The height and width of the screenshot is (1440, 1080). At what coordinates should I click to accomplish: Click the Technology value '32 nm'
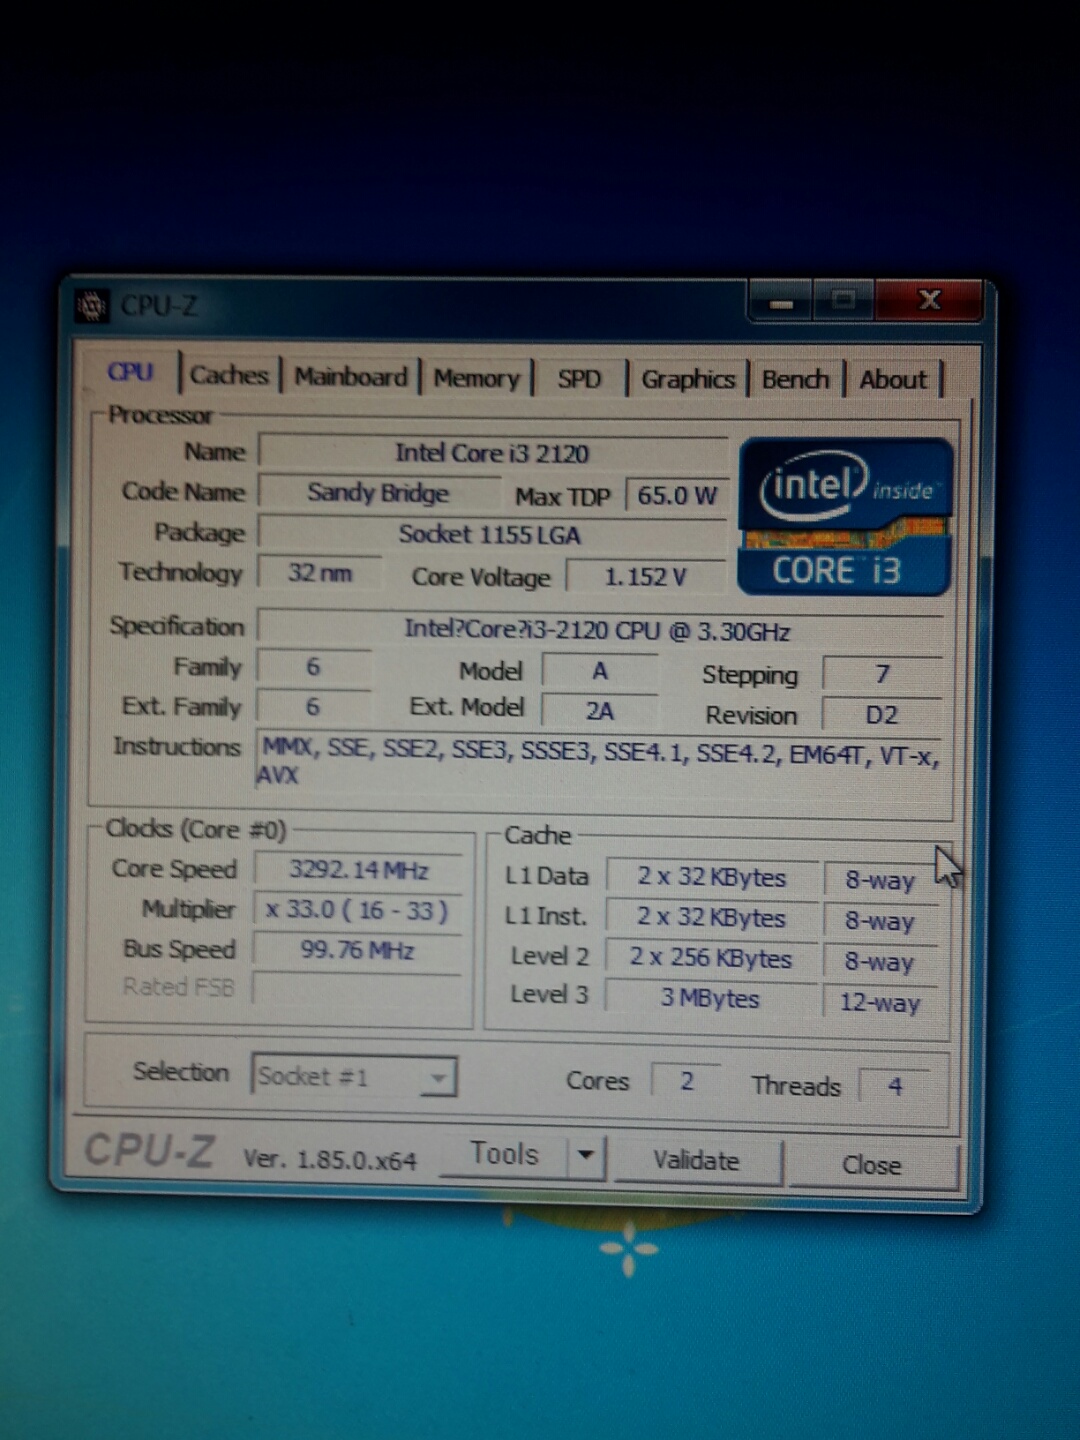(x=320, y=573)
